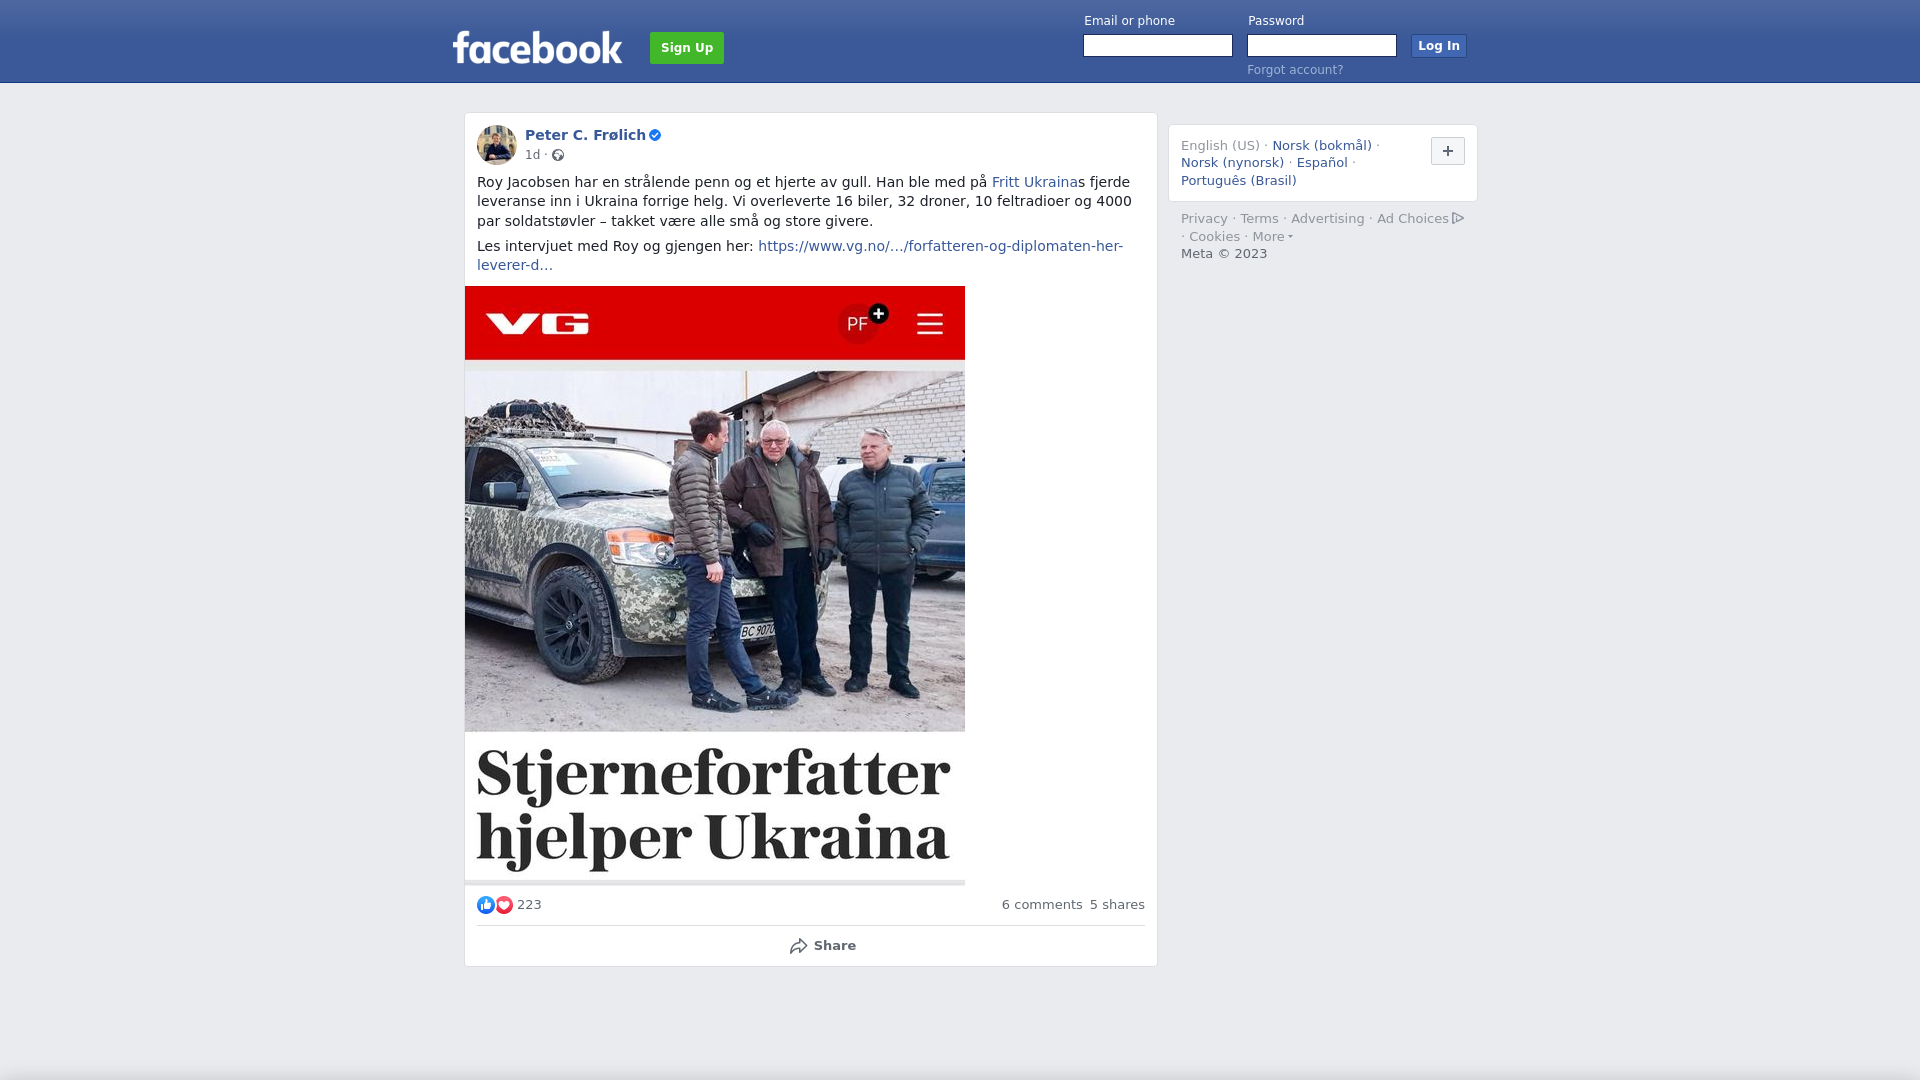Click the Log In button

point(1439,46)
